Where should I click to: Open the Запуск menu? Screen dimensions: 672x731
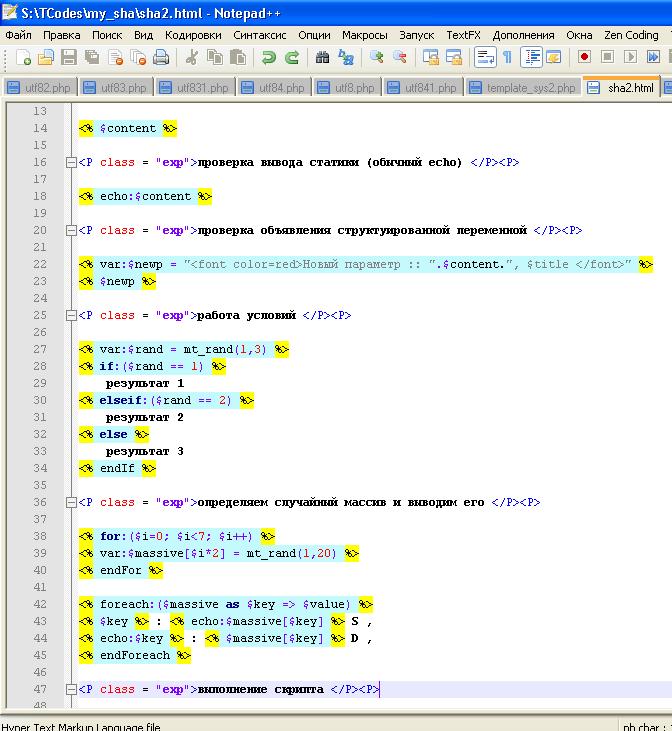[416, 35]
